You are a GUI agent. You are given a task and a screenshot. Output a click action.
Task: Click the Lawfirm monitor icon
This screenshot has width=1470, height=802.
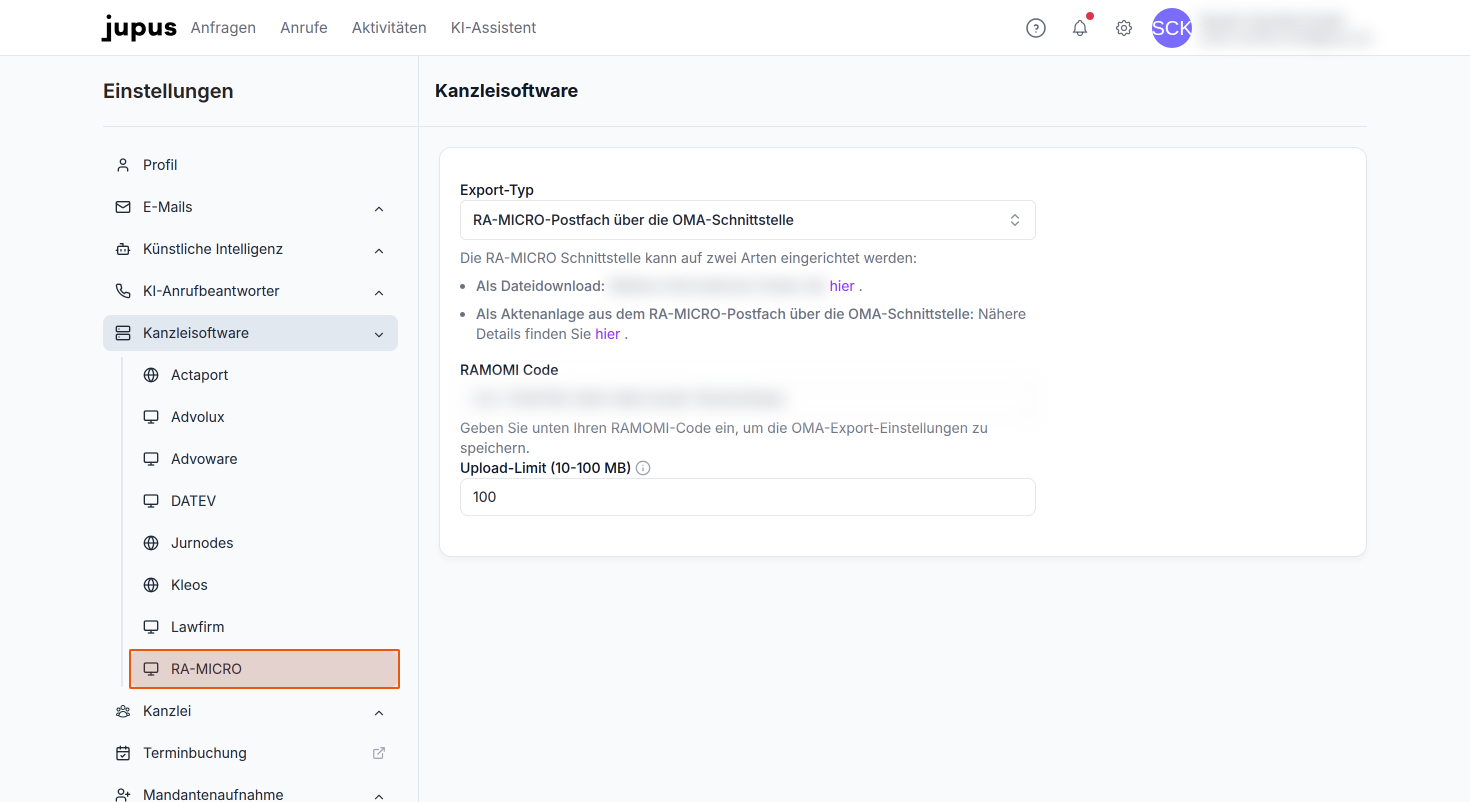click(x=151, y=627)
